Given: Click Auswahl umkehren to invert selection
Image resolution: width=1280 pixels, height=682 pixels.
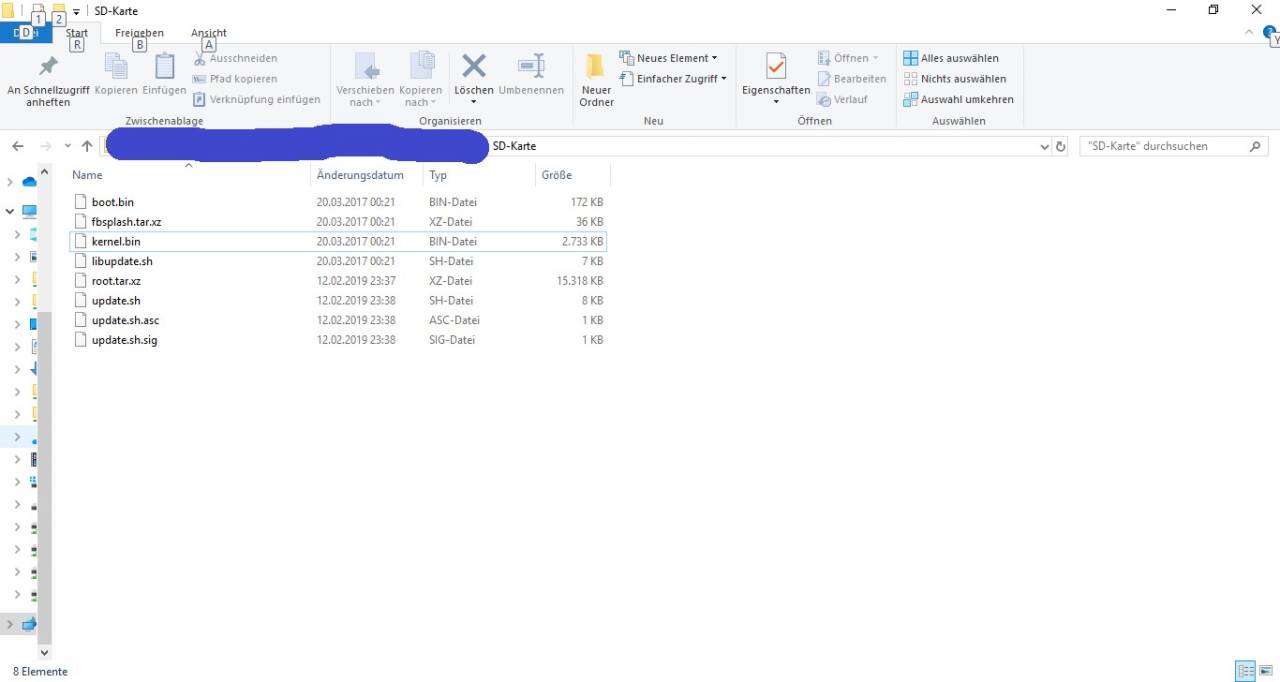Looking at the screenshot, I should tap(958, 99).
